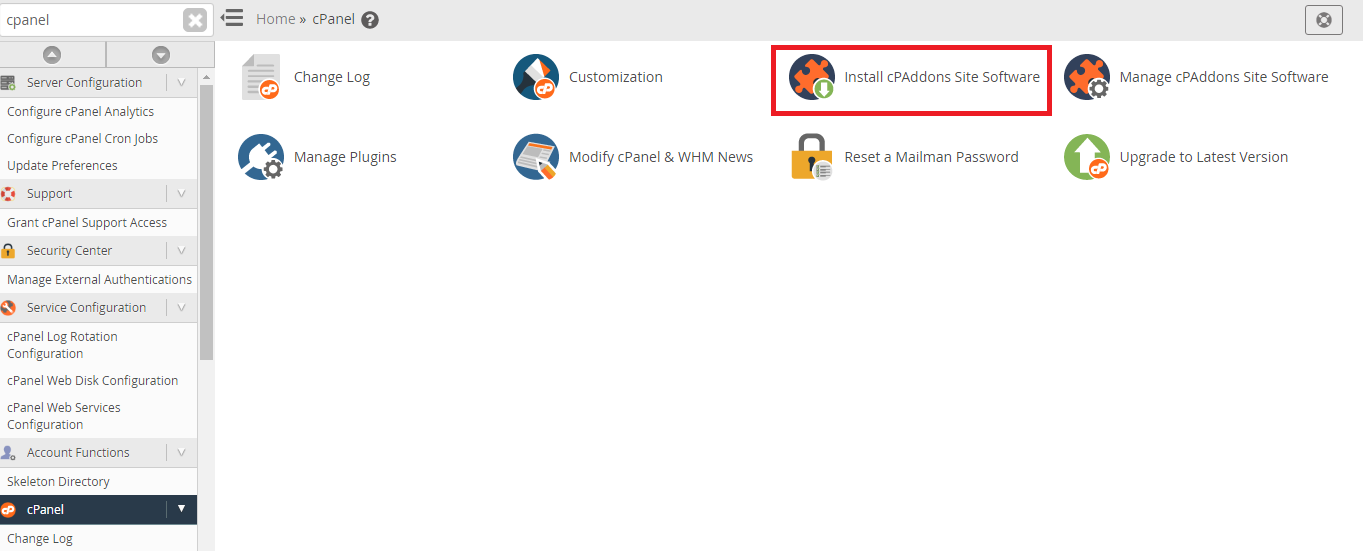Click the sidebar vertical scrollbar
This screenshot has height=551, width=1363.
(x=206, y=220)
